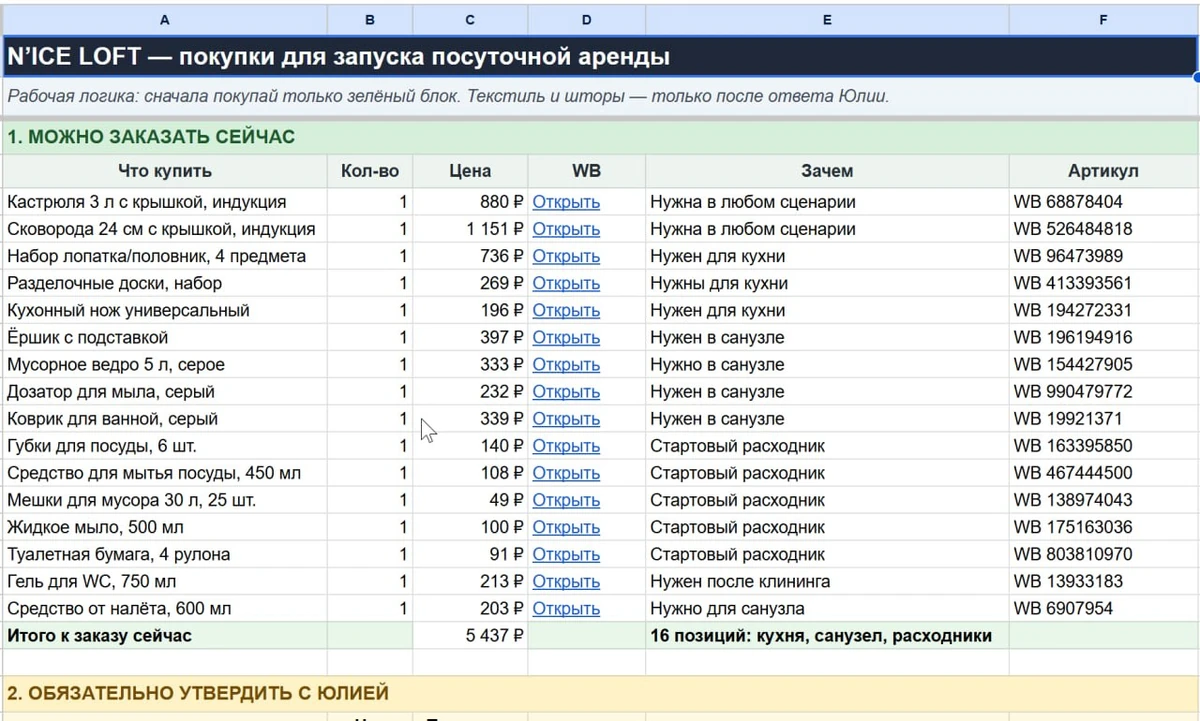Image resolution: width=1200 pixels, height=721 pixels.
Task: Select article cell WB 526484818
Action: (1103, 229)
